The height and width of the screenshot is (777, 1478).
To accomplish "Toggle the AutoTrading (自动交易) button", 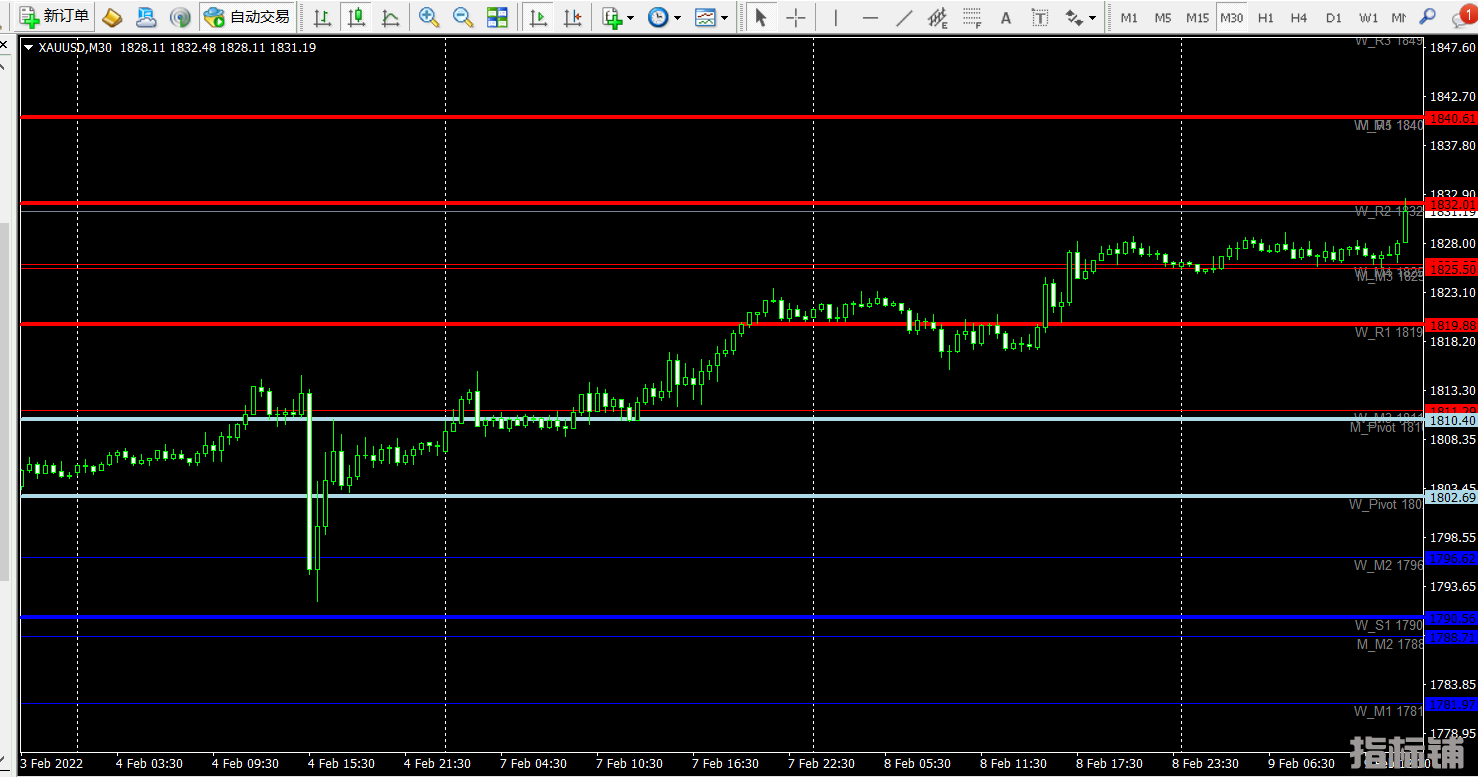I will [x=247, y=17].
